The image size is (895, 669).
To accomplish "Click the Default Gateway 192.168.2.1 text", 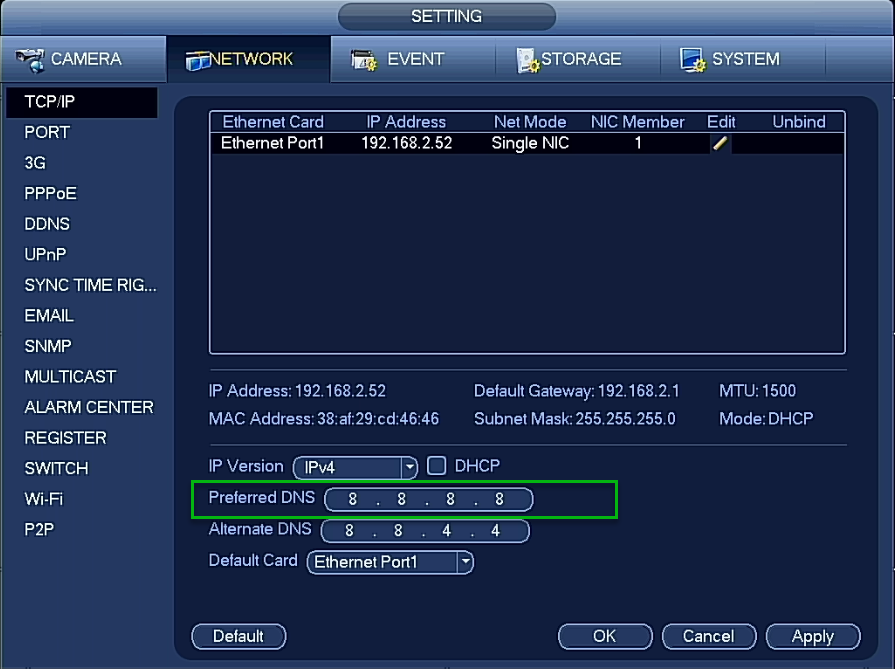I will coord(576,391).
